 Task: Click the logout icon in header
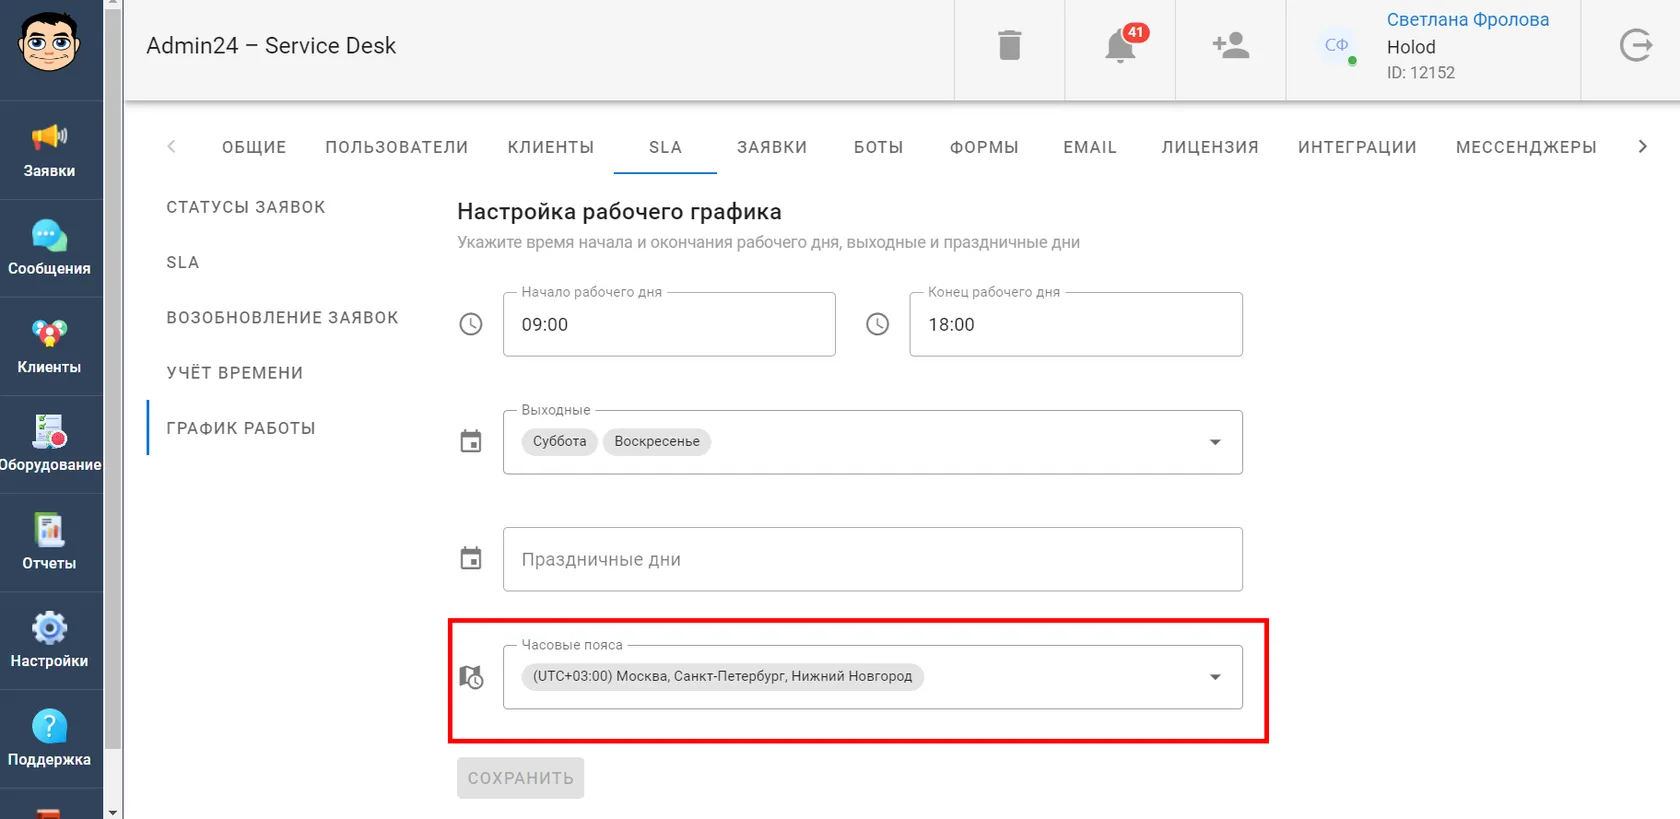(1636, 45)
